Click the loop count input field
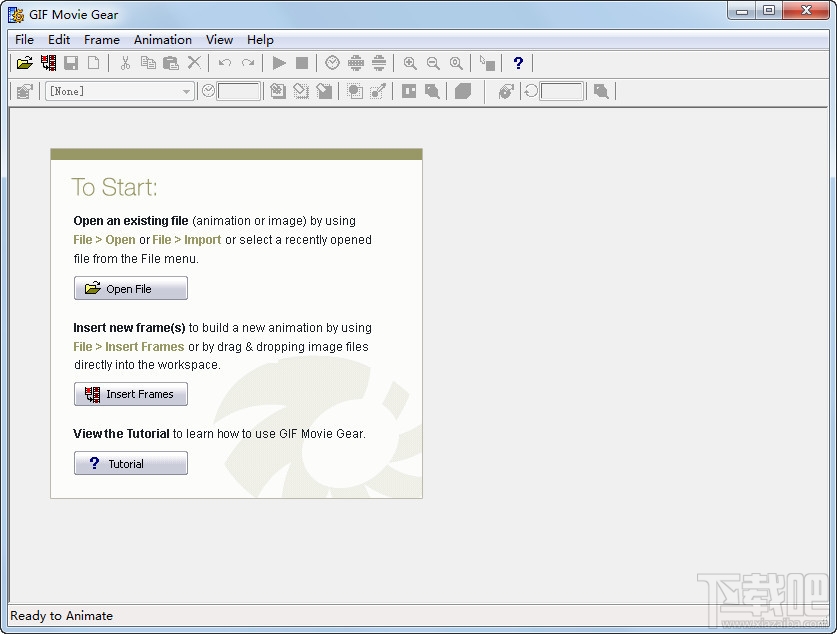837x634 pixels. pos(561,91)
